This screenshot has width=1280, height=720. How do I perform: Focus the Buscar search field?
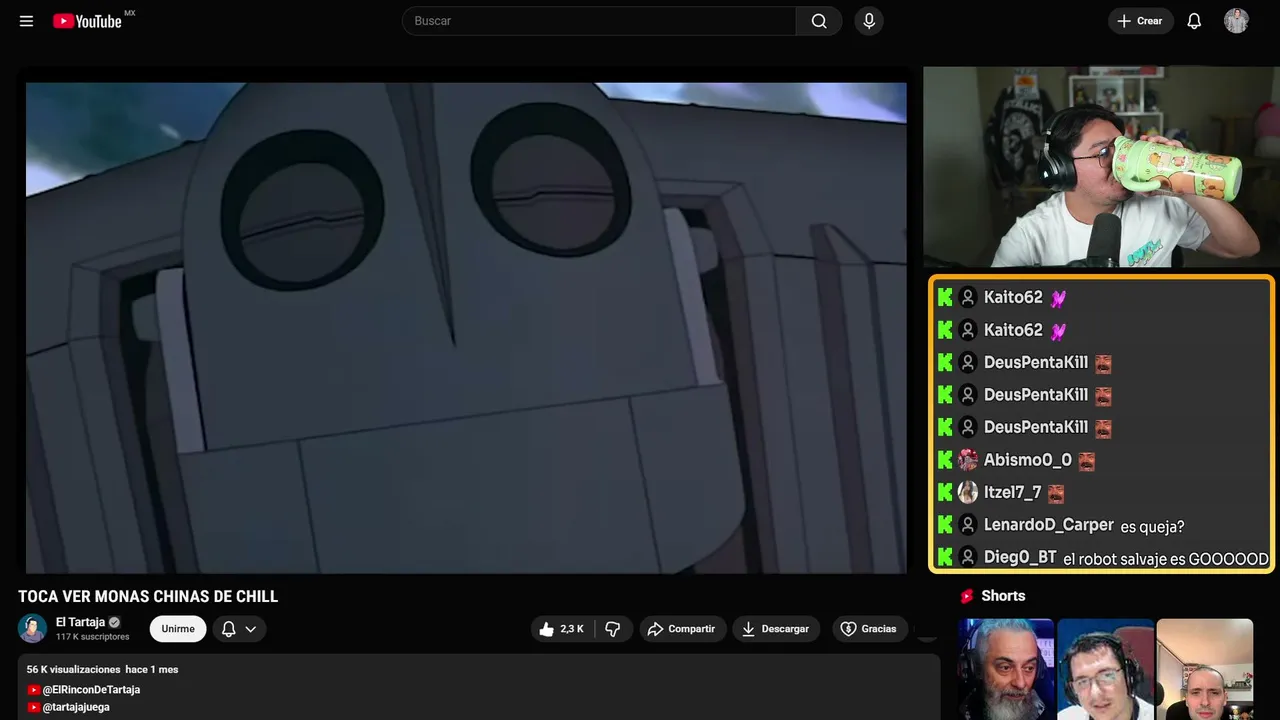click(x=599, y=21)
